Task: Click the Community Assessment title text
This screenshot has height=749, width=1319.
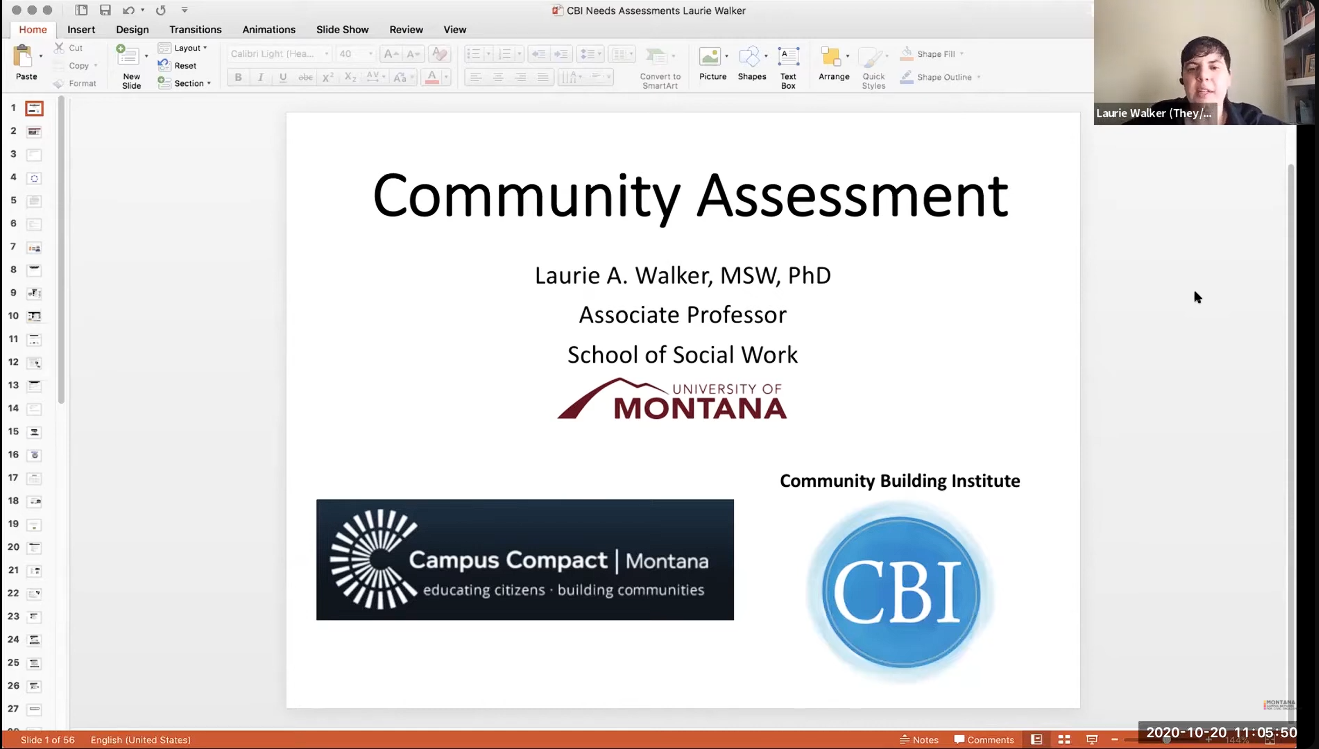Action: click(x=690, y=195)
